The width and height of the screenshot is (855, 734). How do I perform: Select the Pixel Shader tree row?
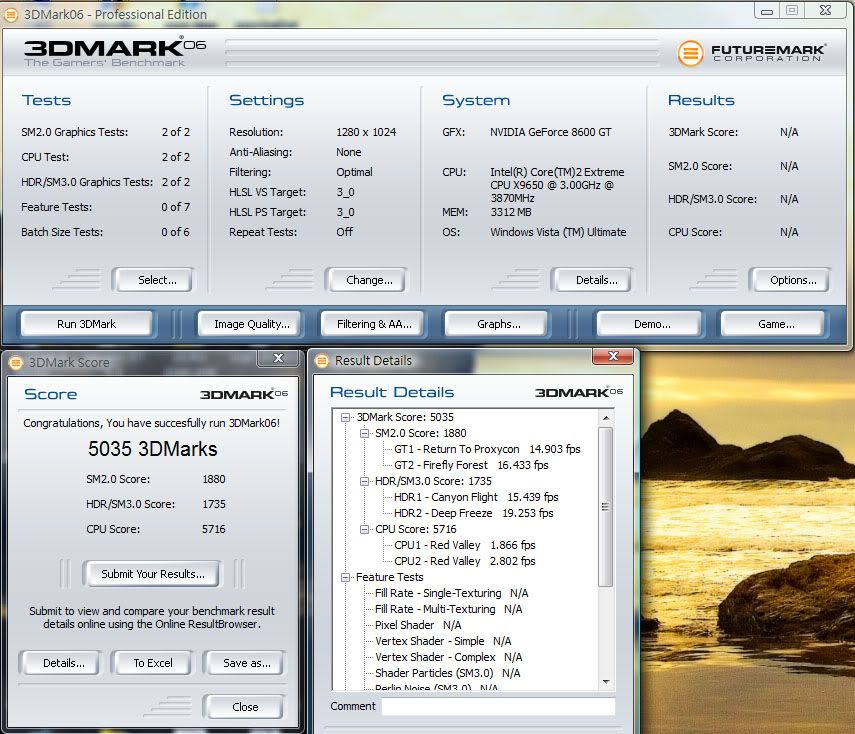(418, 625)
